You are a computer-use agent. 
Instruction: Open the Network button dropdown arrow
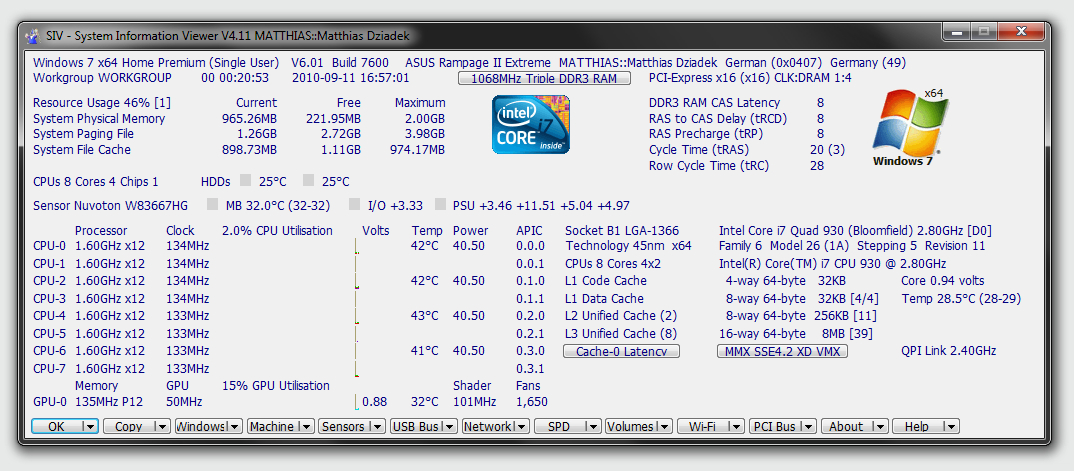pos(521,427)
